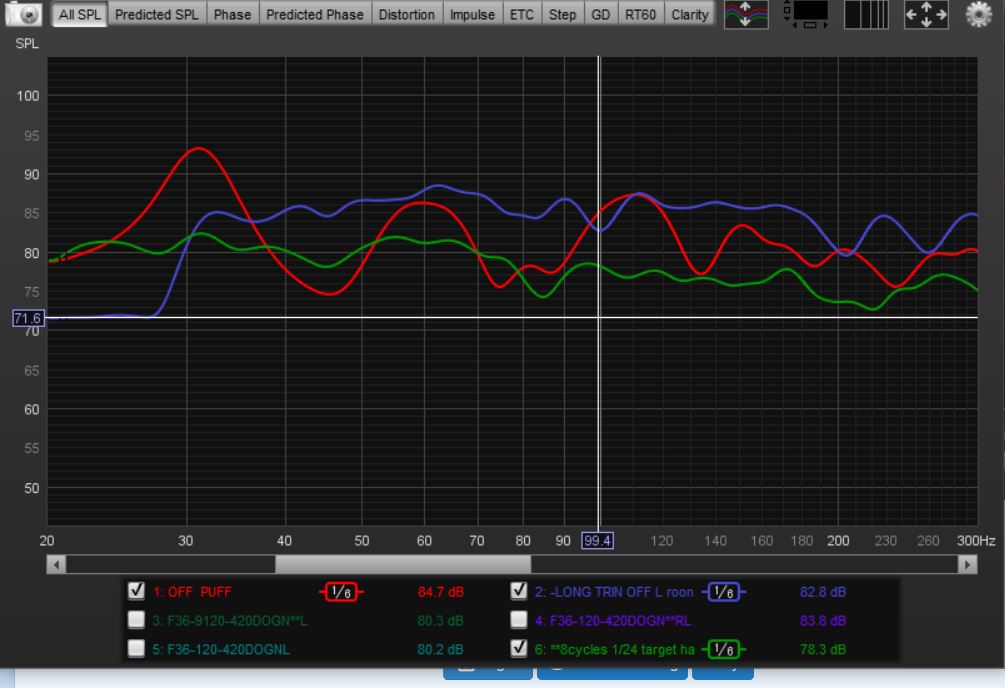Image resolution: width=1005 pixels, height=688 pixels.
Task: Enable the 3: F36-9120-420DOGN**L trace
Action: 138,620
